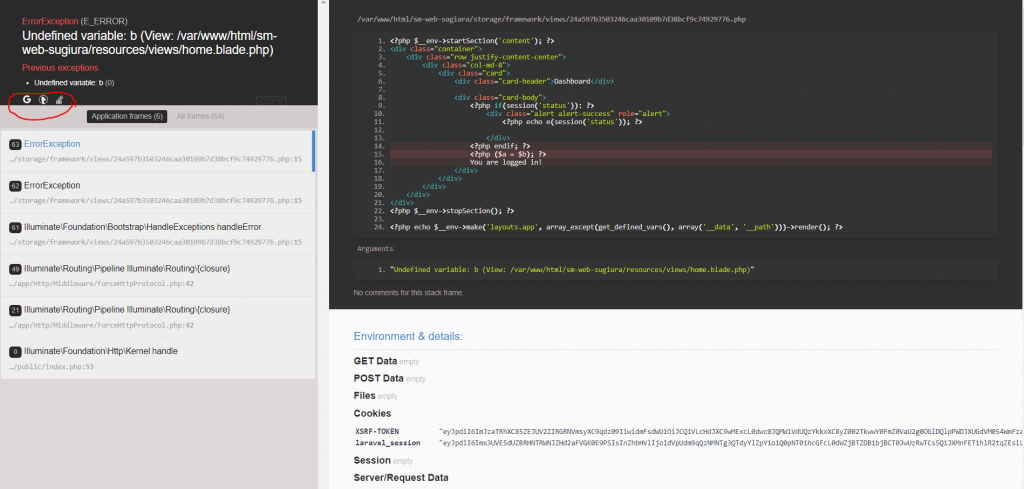Click the DuckDuckGo search icon
This screenshot has height=489, width=1024.
click(x=43, y=100)
